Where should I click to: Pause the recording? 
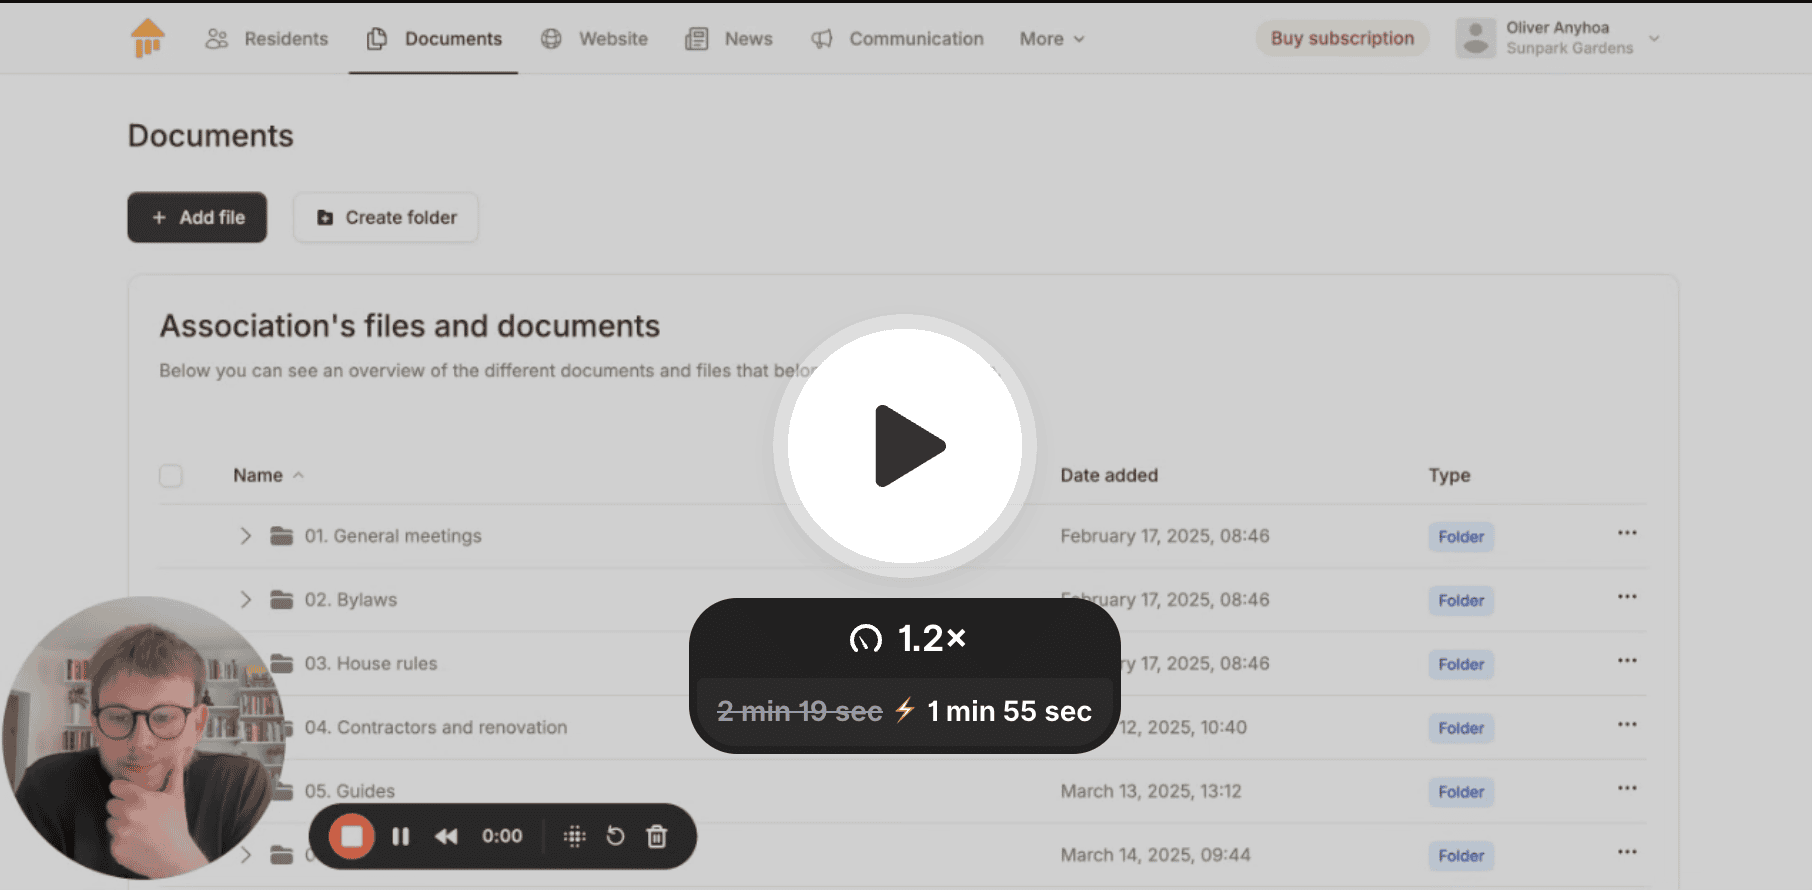tap(400, 836)
